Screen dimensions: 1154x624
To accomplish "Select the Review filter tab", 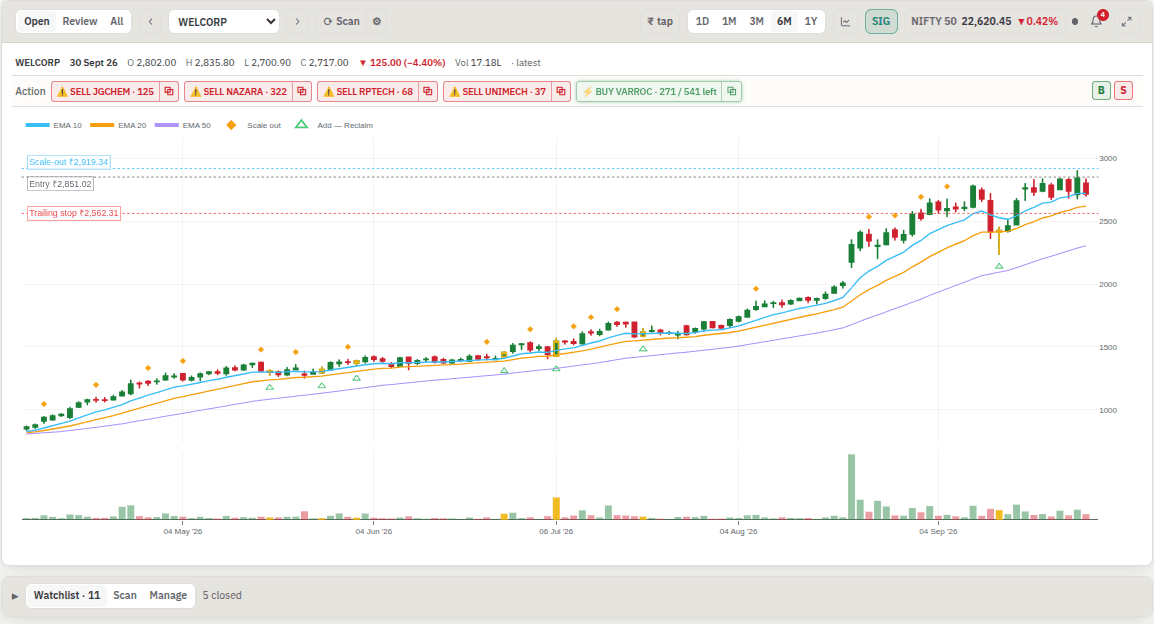I will 79,21.
